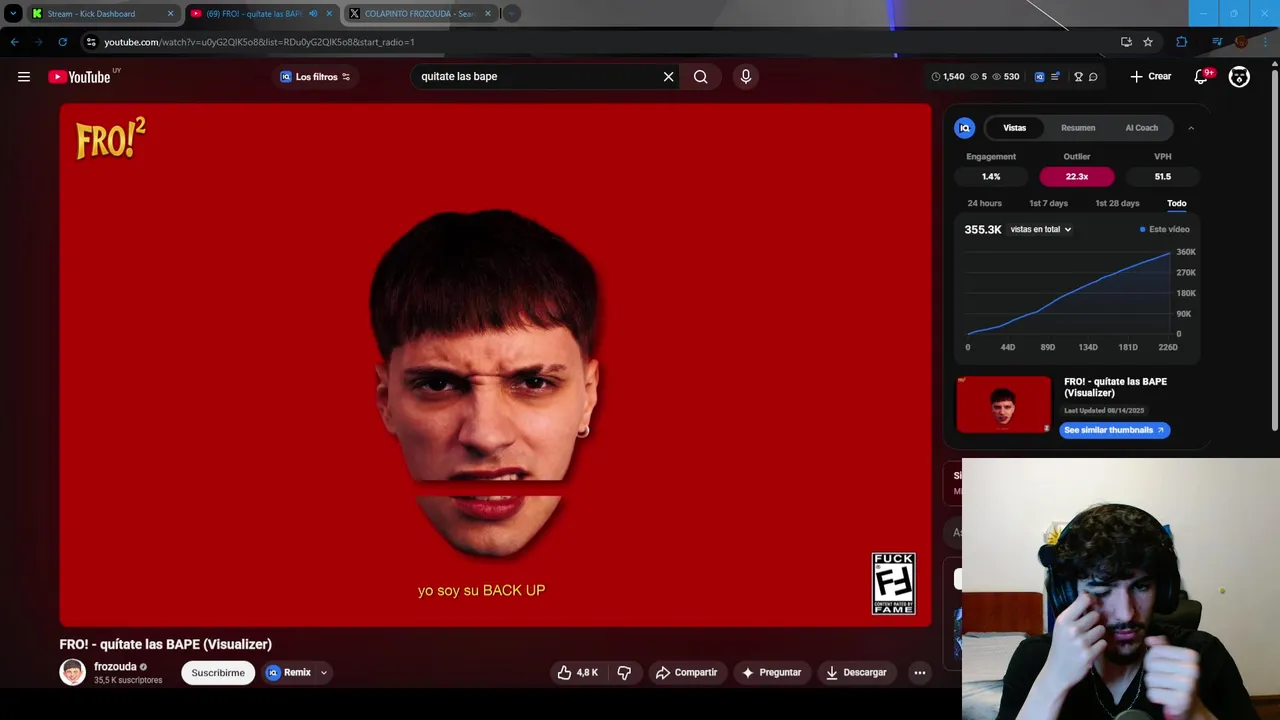The image size is (1280, 720).
Task: Toggle the Los filtros vidIQ filter button
Action: tap(315, 77)
